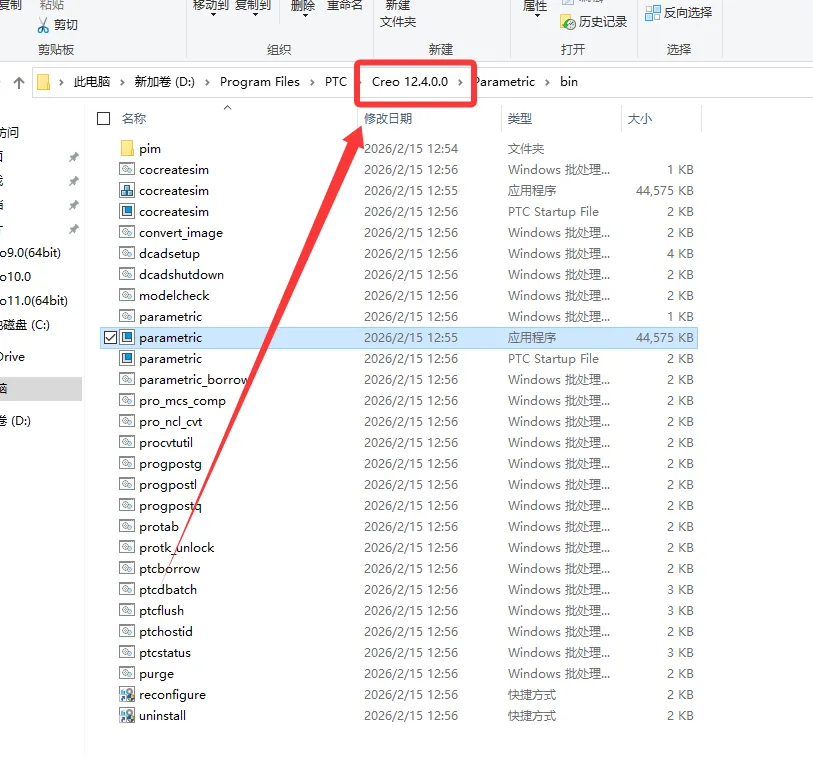Click the modelcheck batch file icon

click(127, 295)
